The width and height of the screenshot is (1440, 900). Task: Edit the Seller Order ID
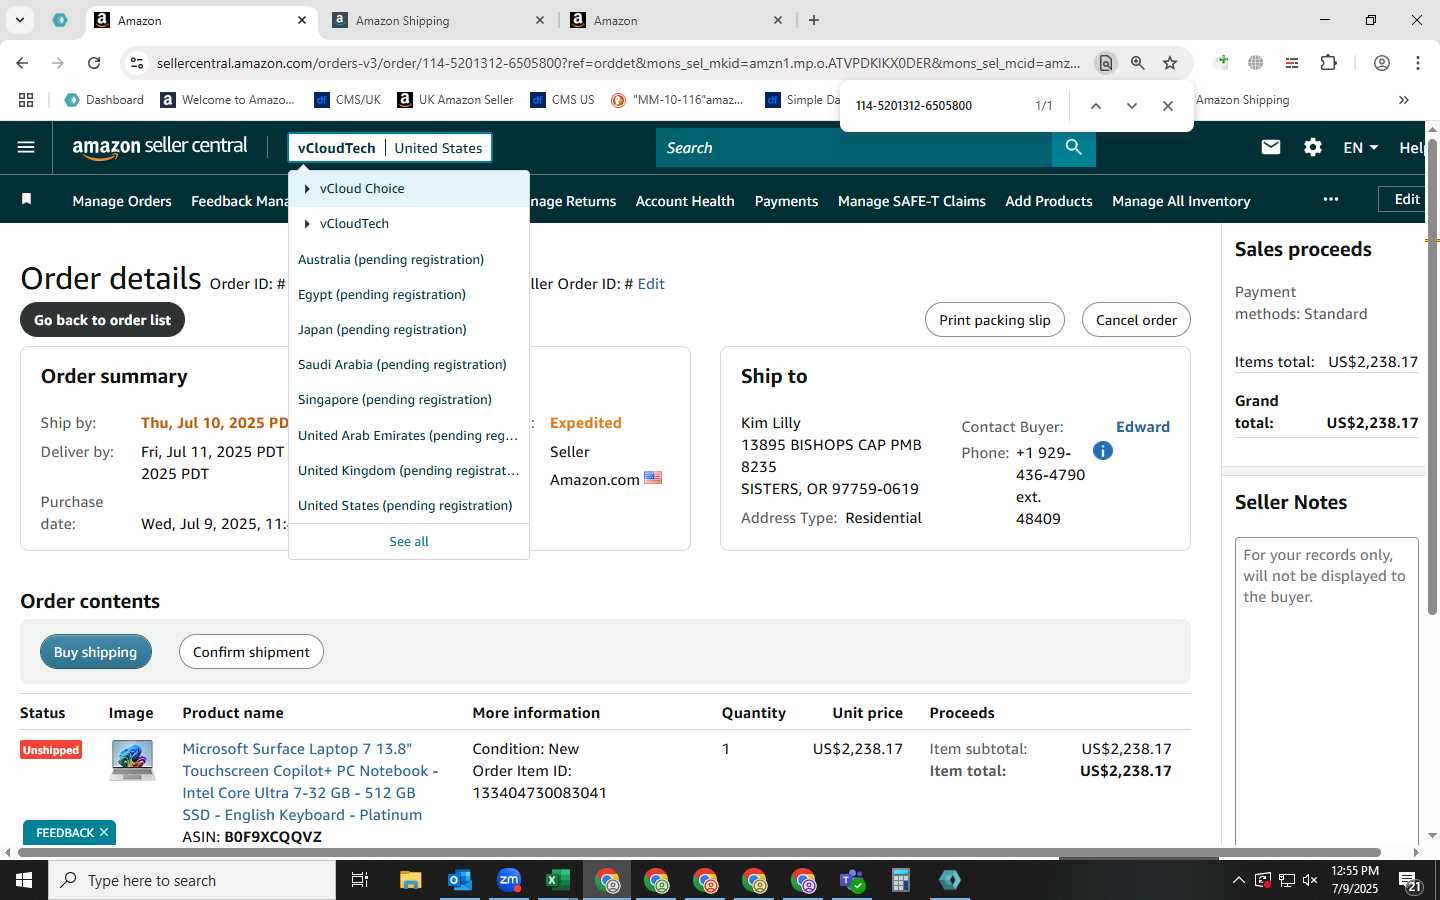651,284
